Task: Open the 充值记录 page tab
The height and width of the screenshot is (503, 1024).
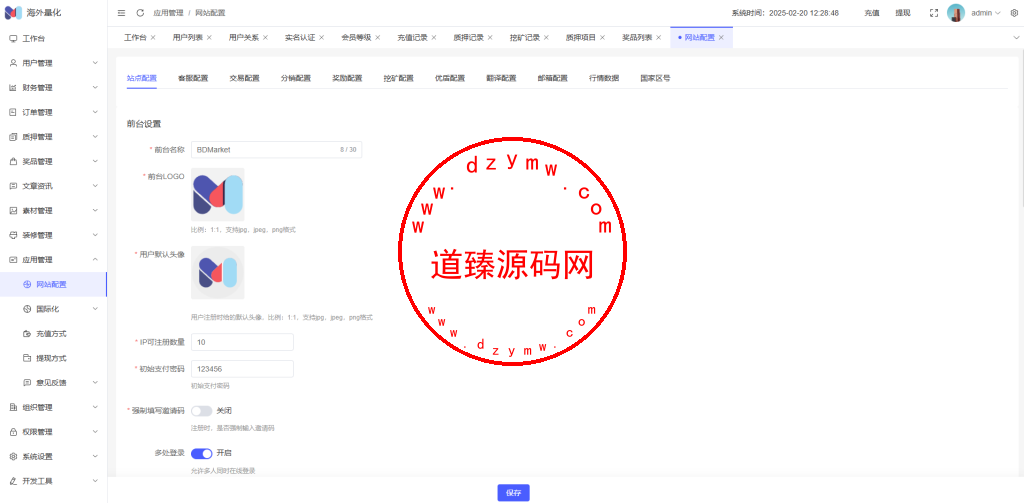Action: coord(412,38)
